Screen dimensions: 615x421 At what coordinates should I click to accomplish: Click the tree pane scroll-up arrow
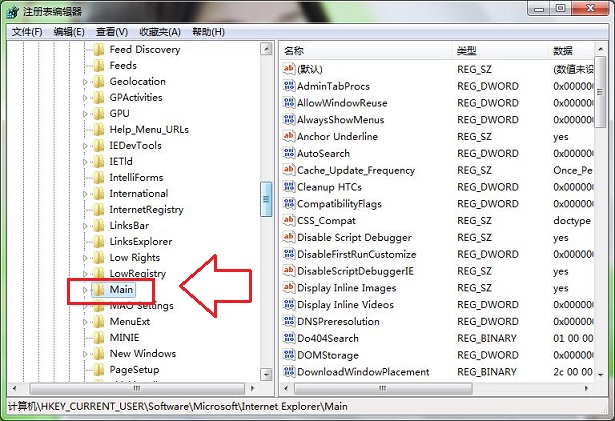[266, 49]
